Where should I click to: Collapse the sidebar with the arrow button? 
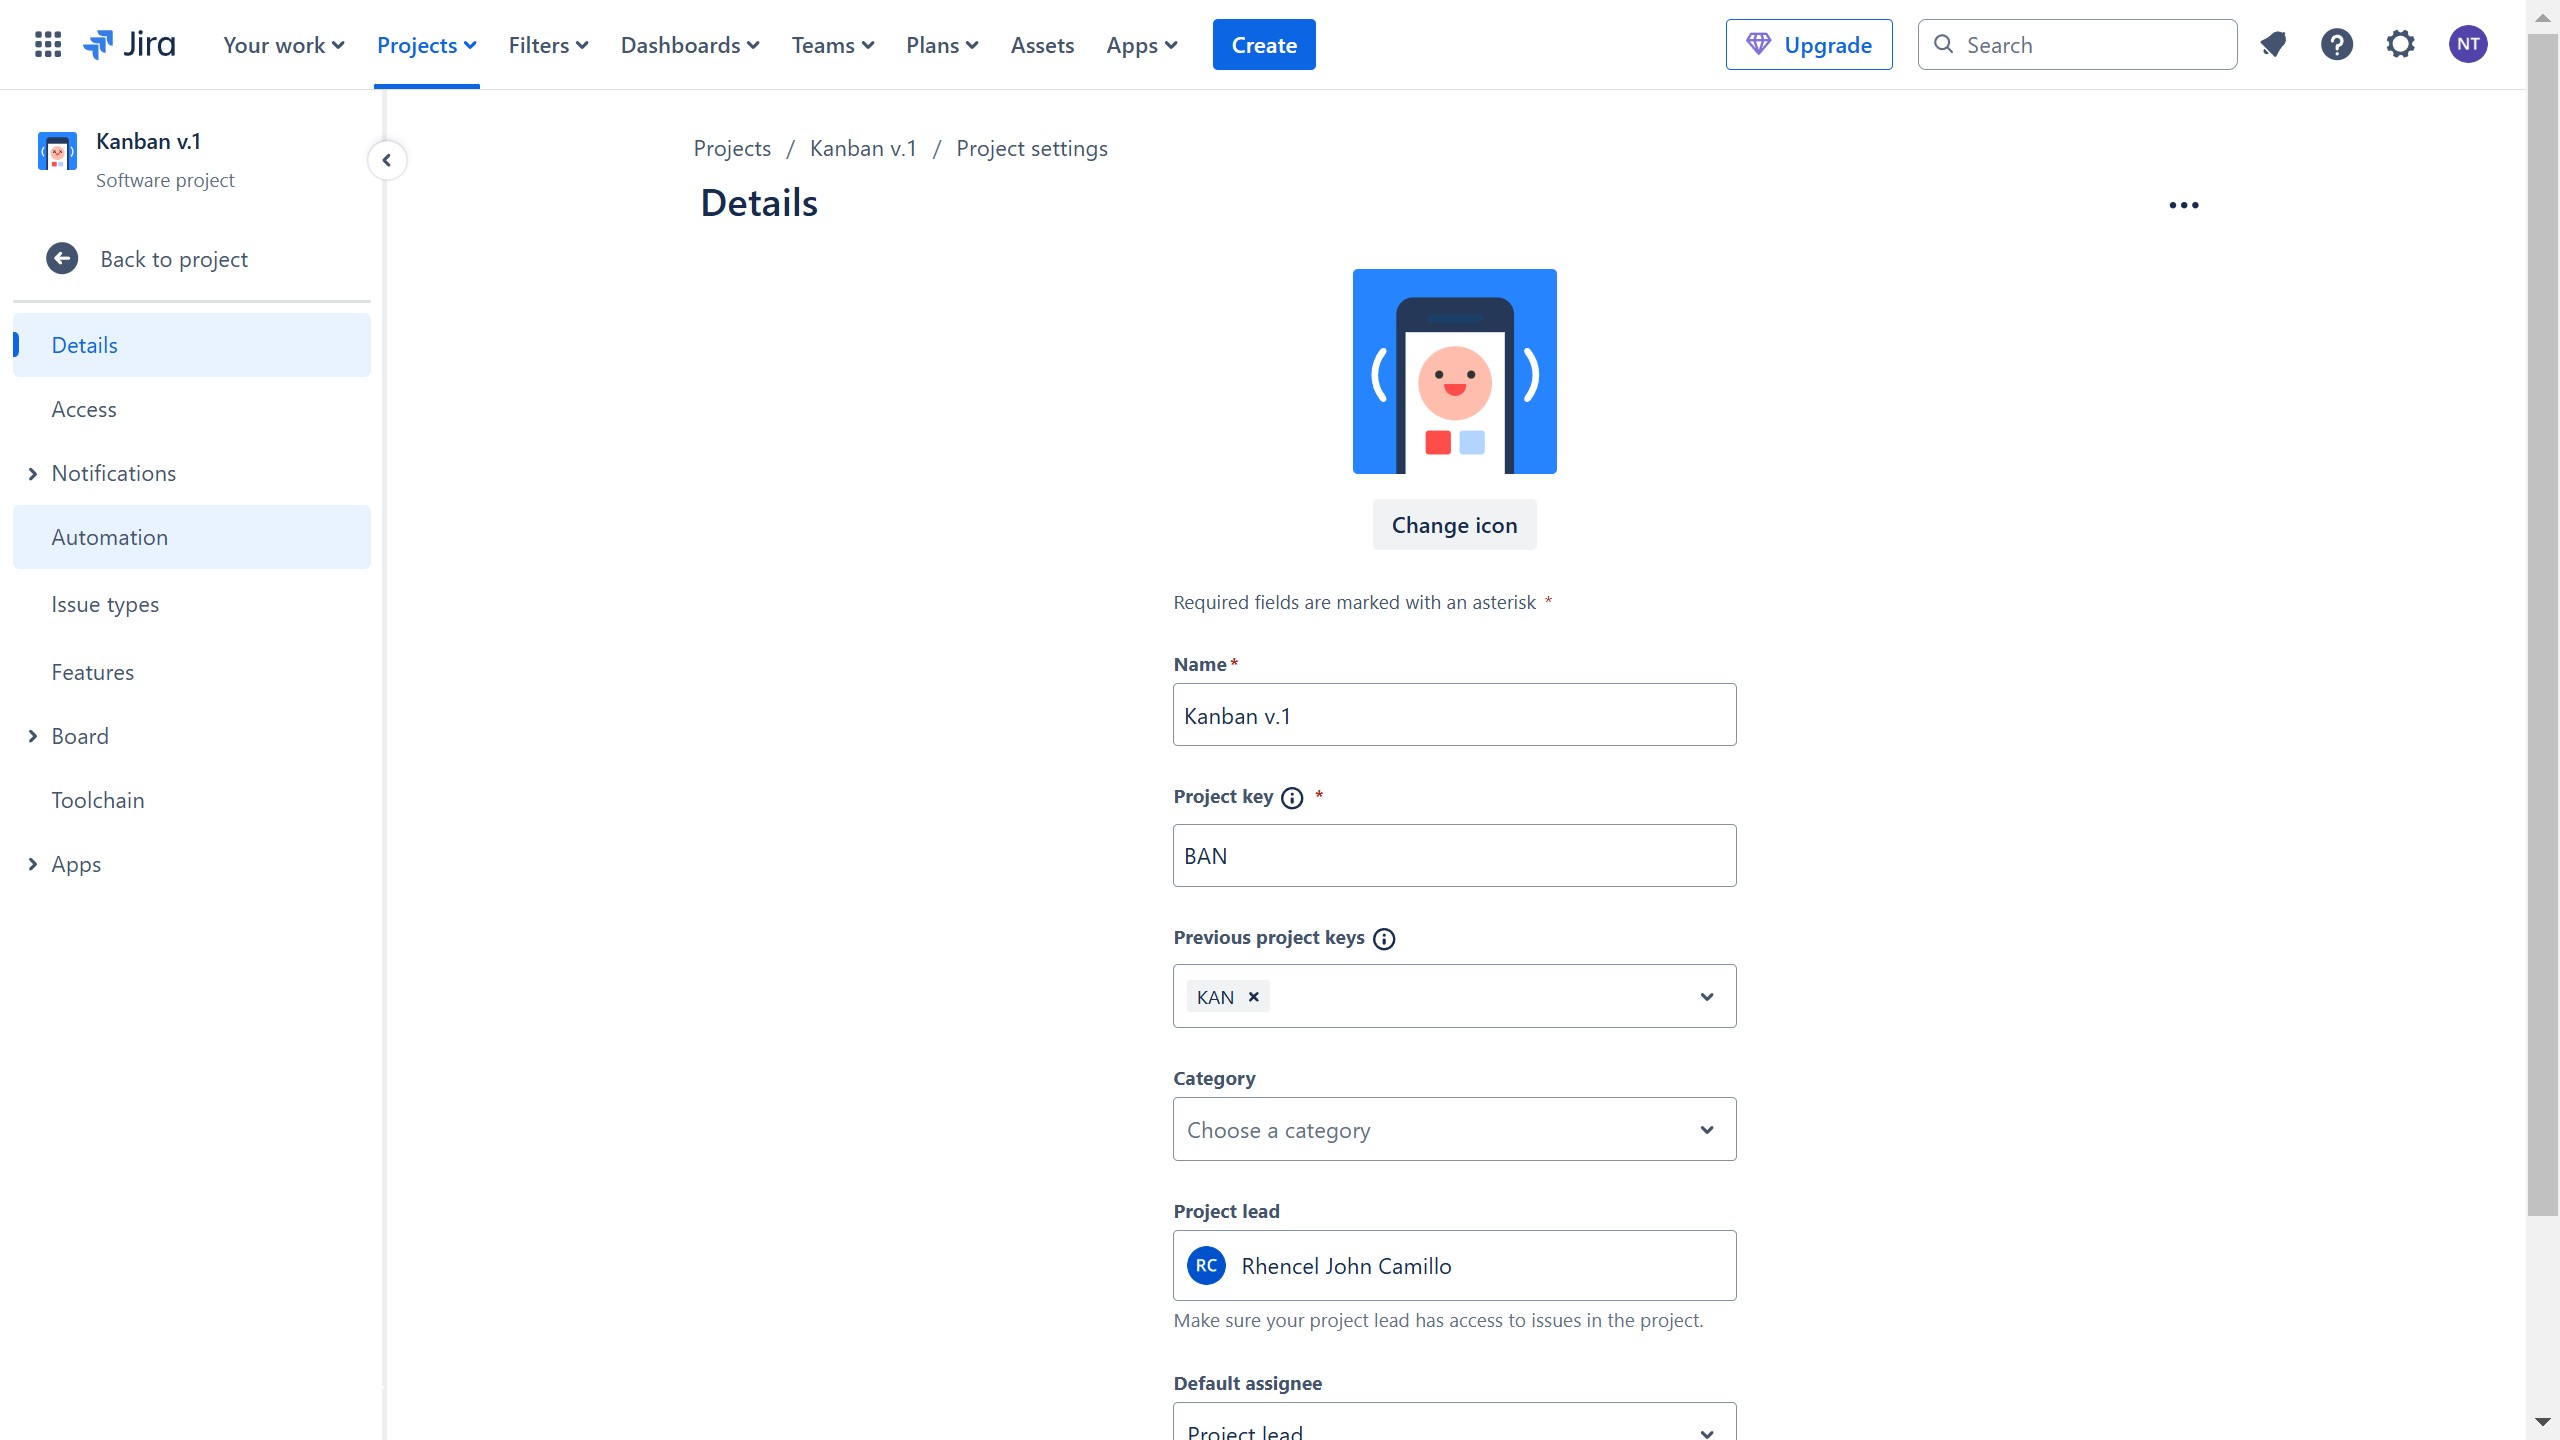click(x=387, y=160)
